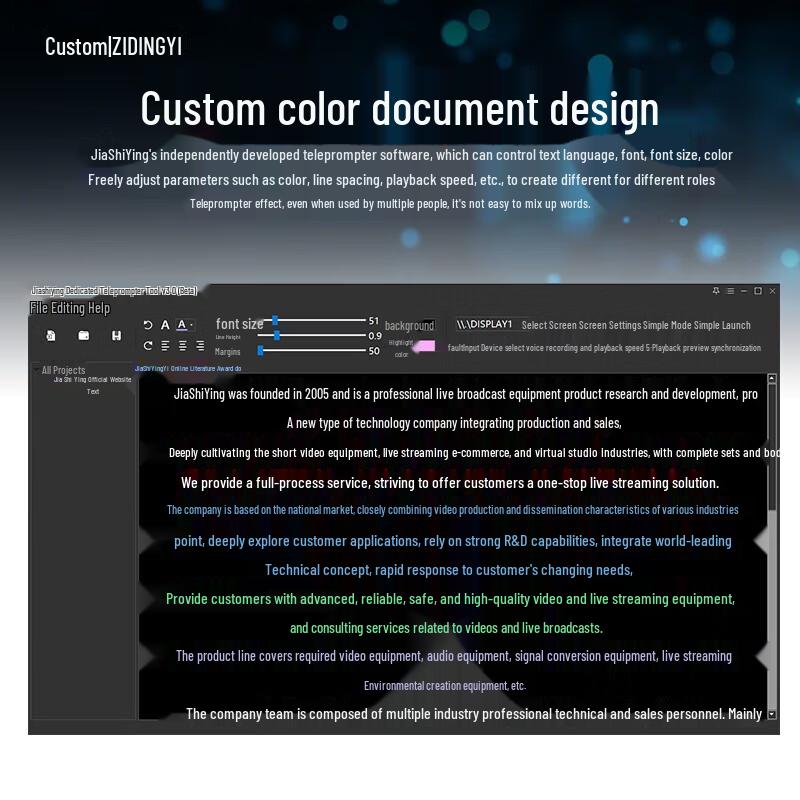Align text to the right
The image size is (800, 800).
[200, 346]
